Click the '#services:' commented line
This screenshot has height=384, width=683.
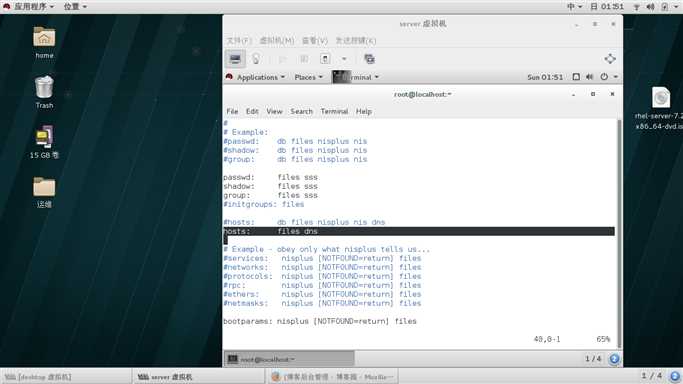[322, 258]
